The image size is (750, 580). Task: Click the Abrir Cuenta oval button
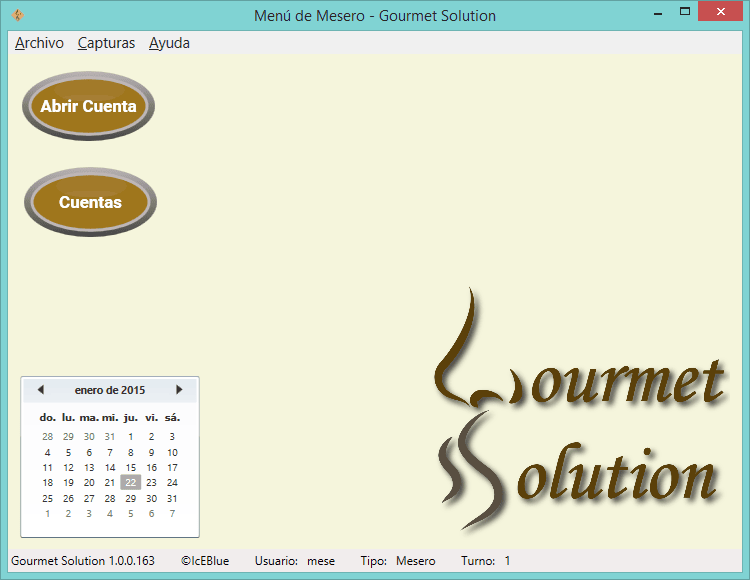(88, 106)
